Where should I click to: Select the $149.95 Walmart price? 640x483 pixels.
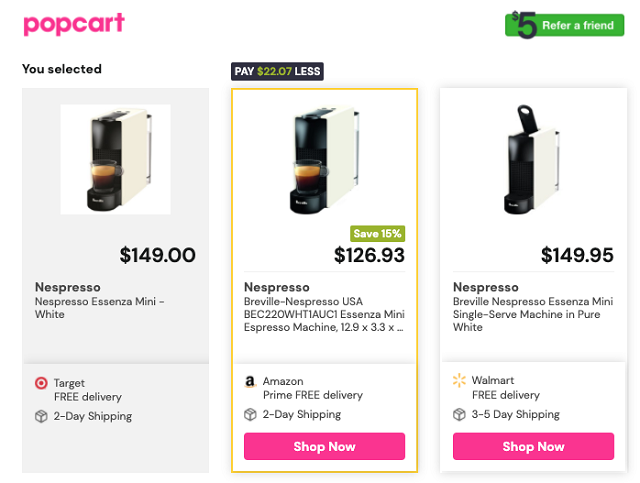[x=577, y=255]
